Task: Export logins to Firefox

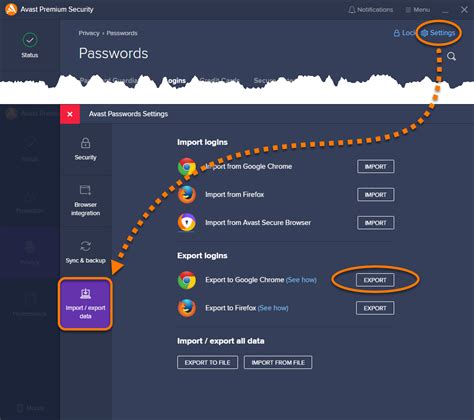Action: pyautogui.click(x=375, y=308)
